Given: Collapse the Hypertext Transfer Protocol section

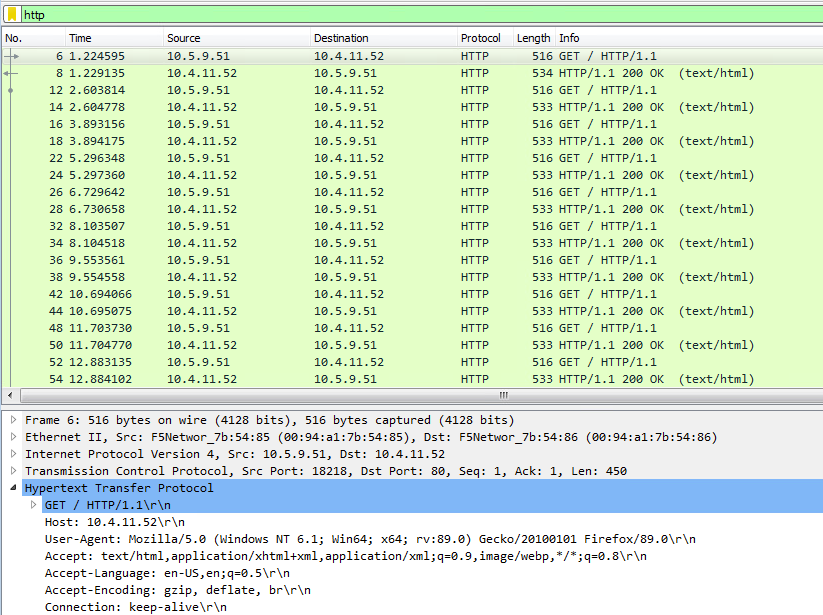Looking at the screenshot, I should click(x=14, y=487).
